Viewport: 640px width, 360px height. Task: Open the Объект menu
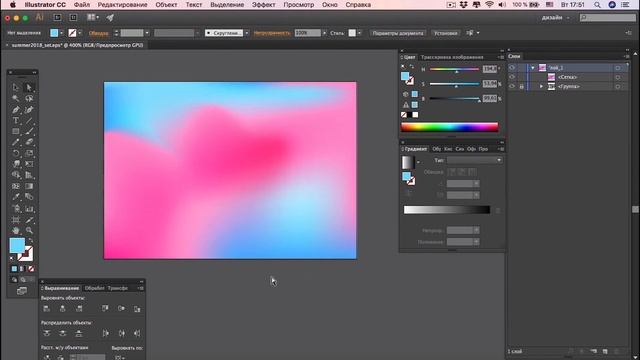pos(167,5)
